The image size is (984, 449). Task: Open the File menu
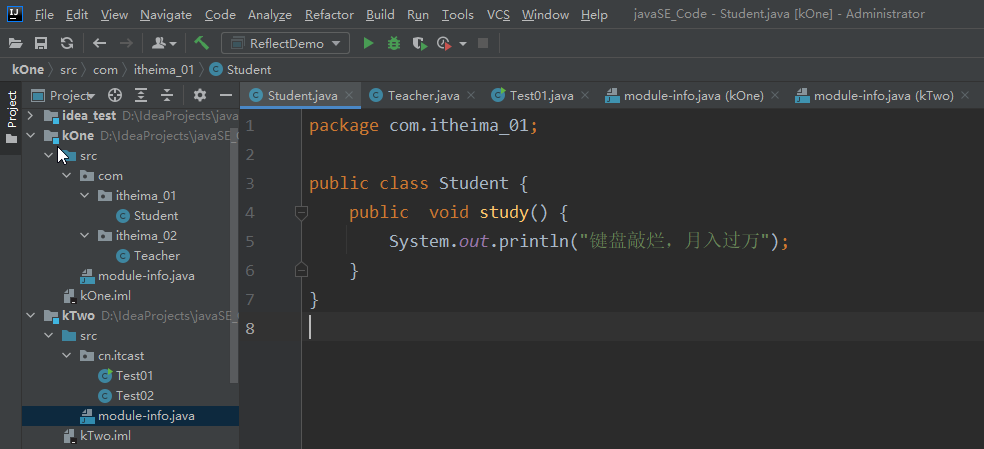(44, 14)
